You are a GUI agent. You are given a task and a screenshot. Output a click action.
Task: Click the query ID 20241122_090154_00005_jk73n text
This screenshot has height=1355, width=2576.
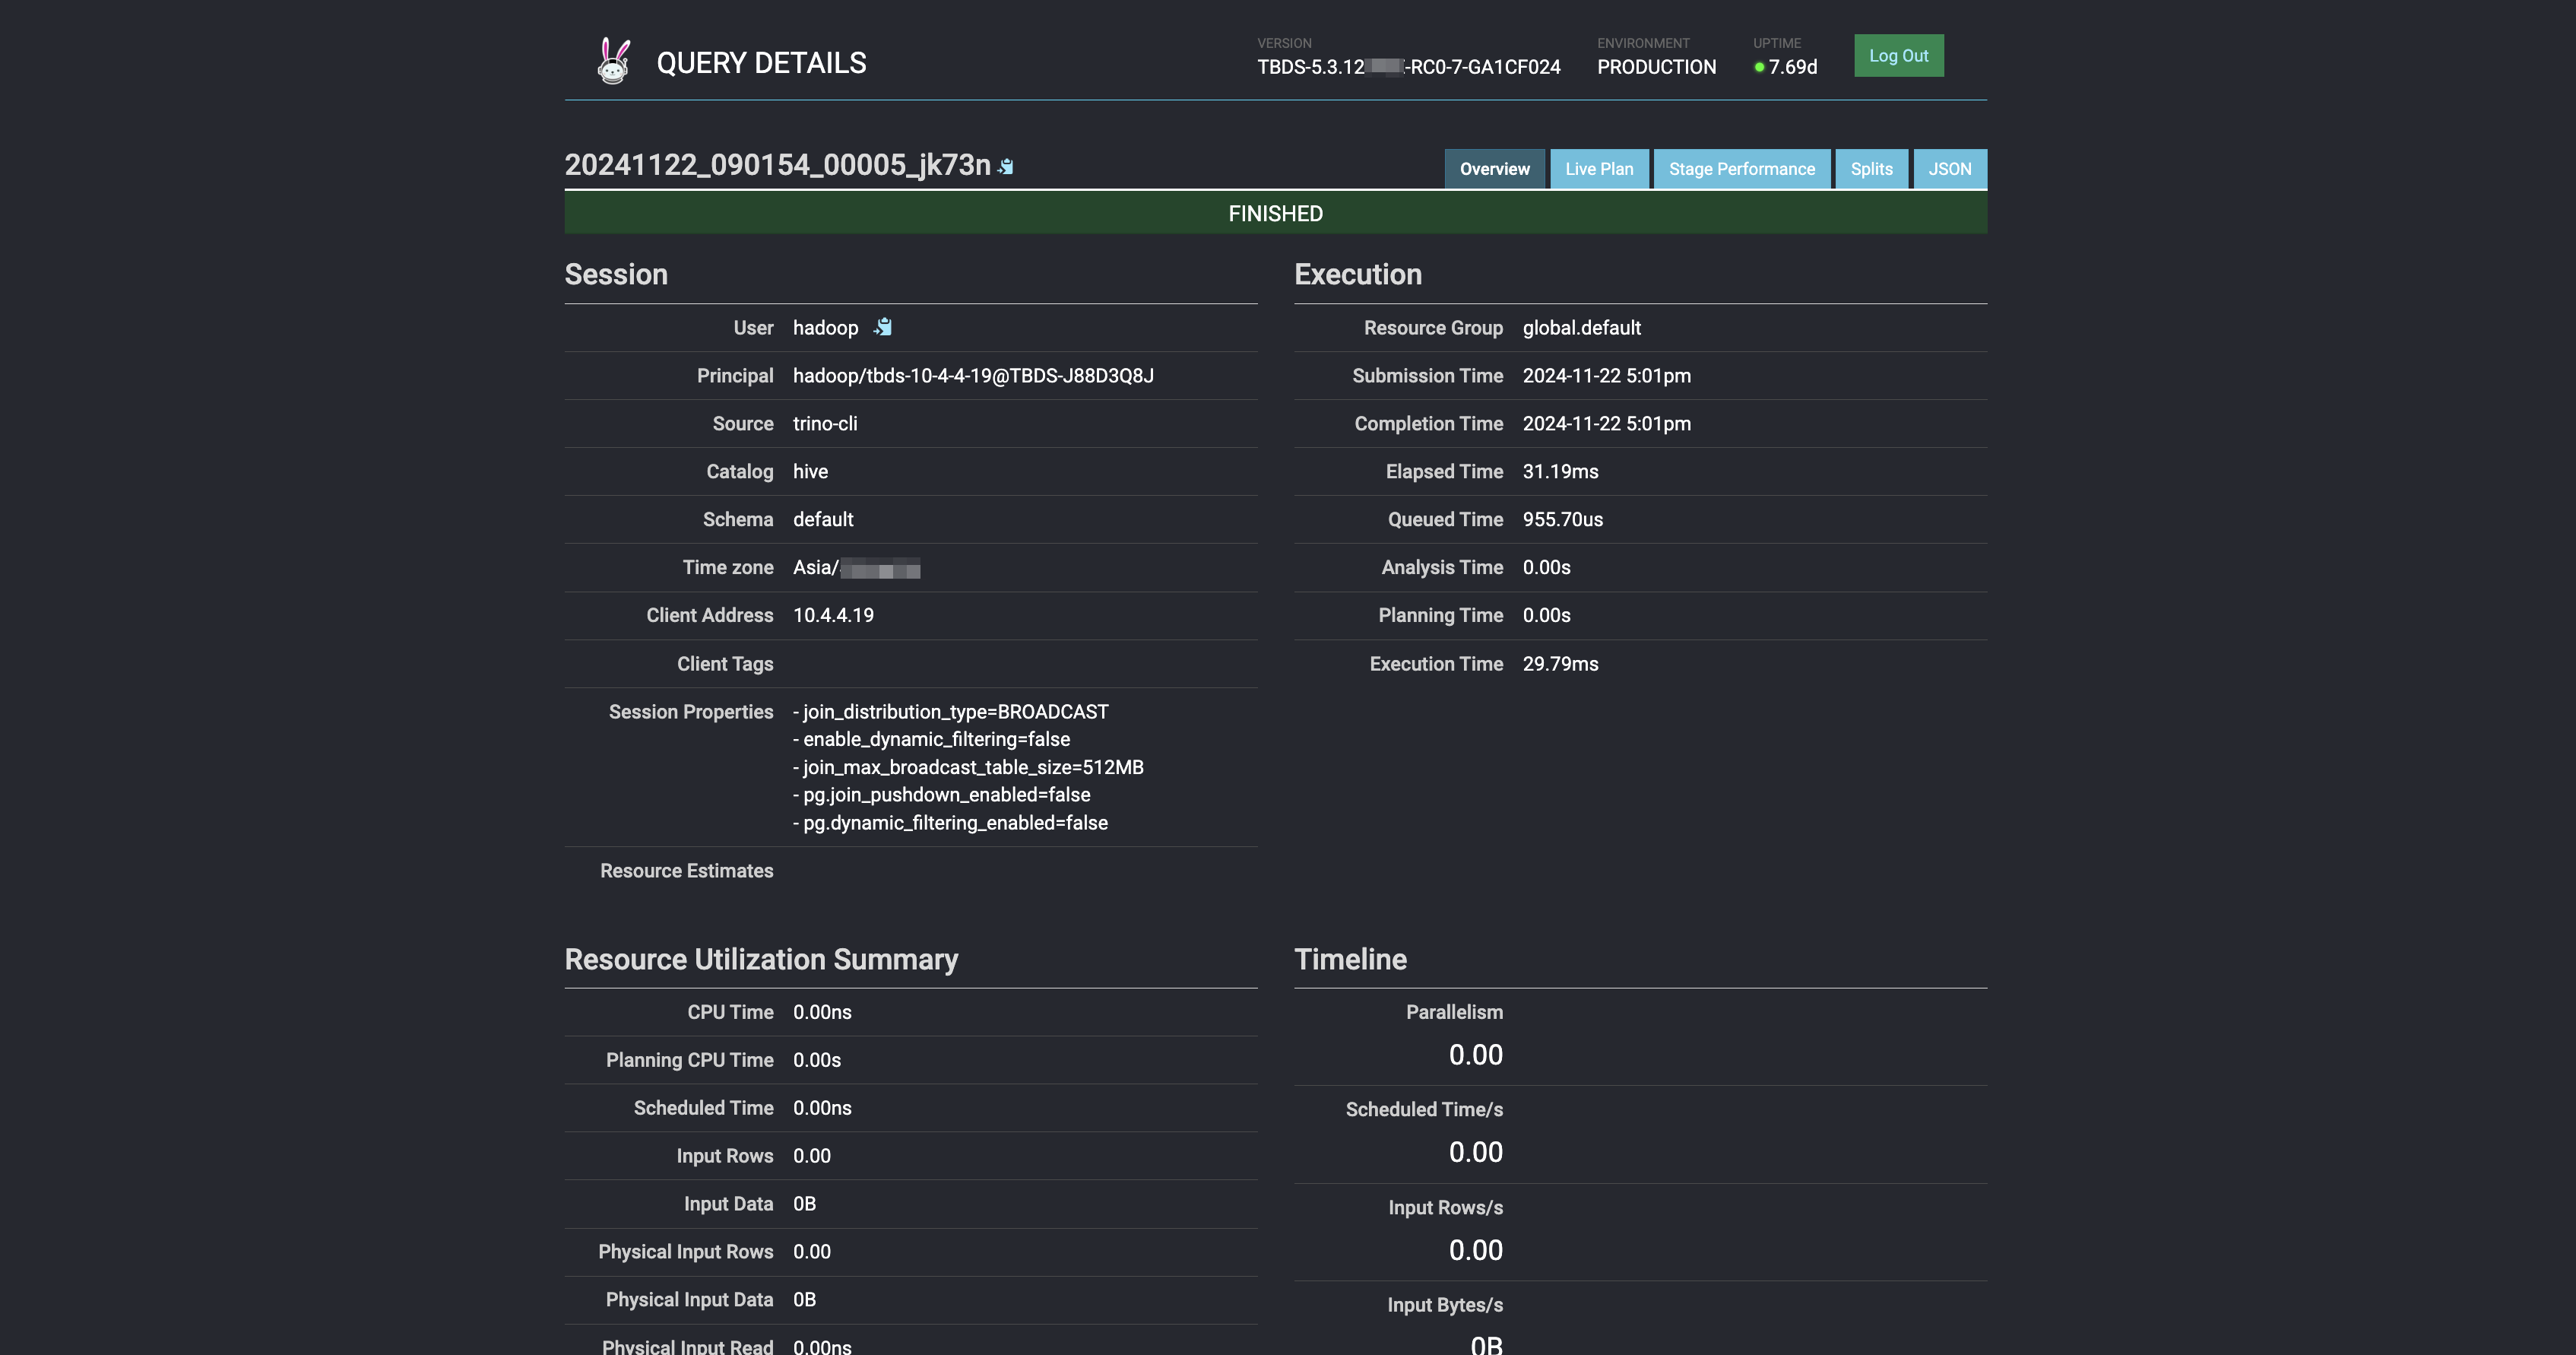pyautogui.click(x=777, y=165)
